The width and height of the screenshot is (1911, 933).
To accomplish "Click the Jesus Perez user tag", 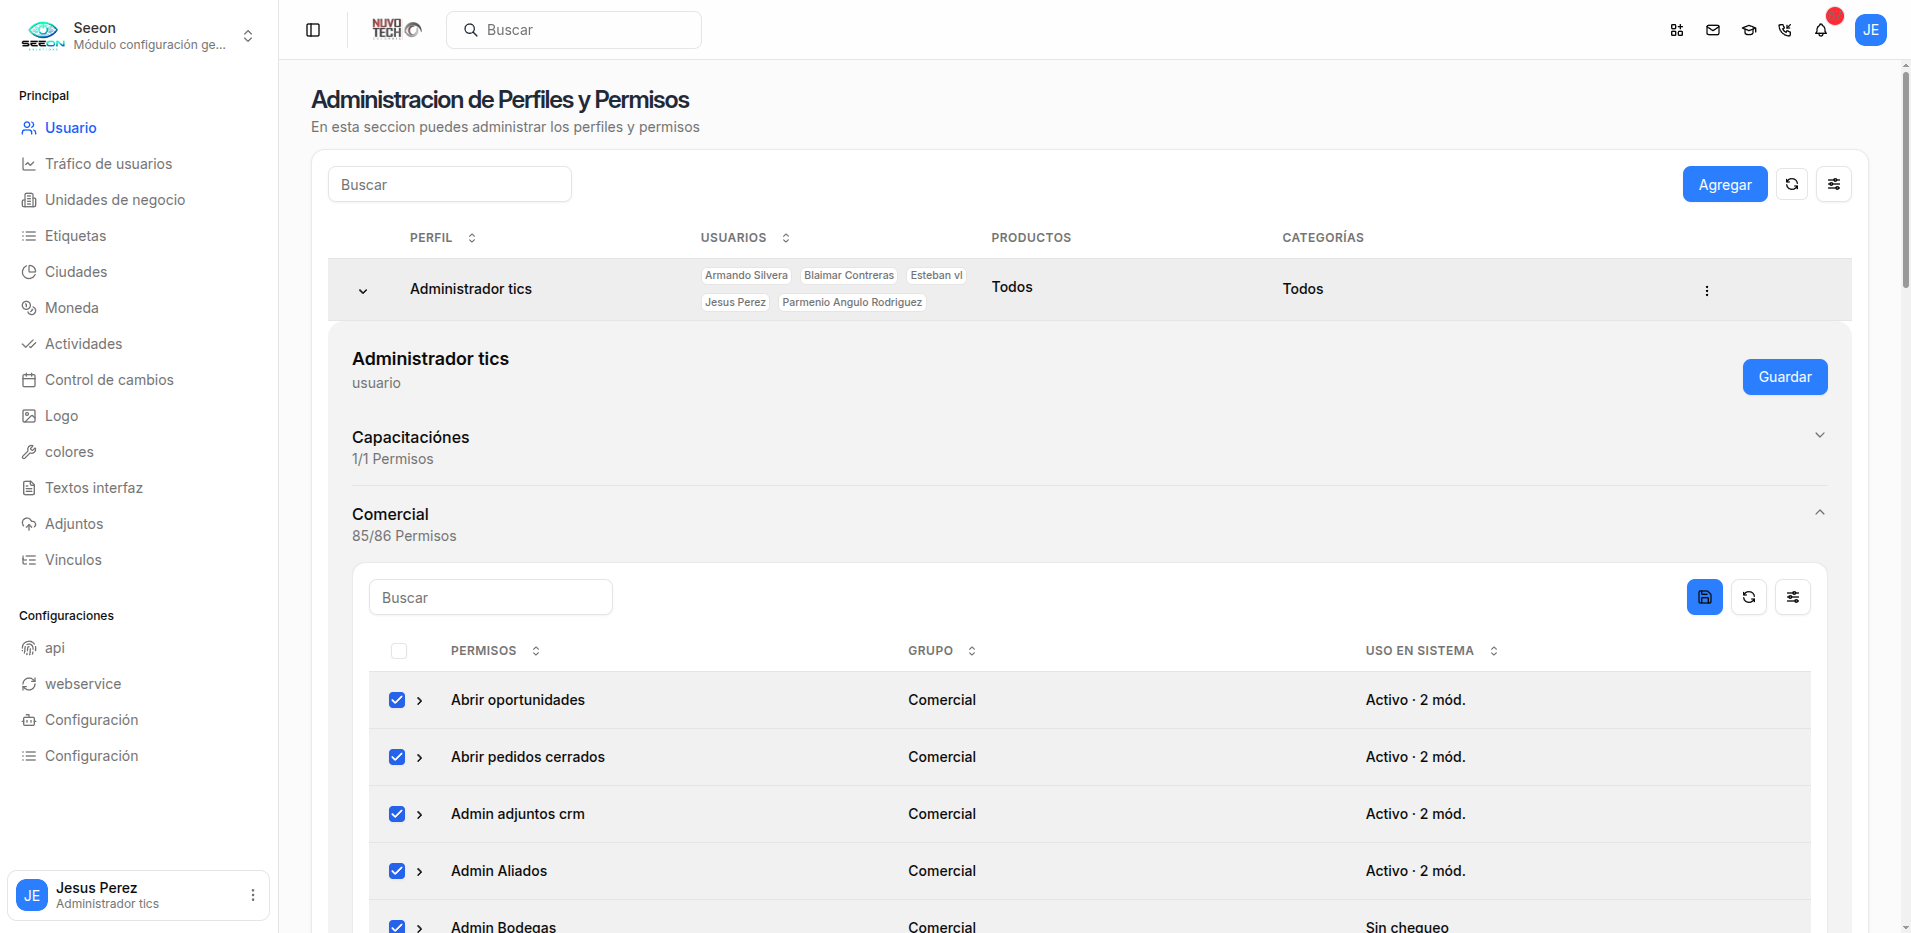I will [x=735, y=302].
